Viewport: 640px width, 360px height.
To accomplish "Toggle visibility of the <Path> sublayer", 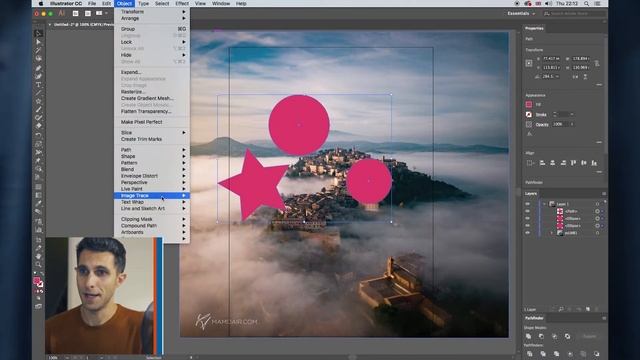I will pyautogui.click(x=528, y=211).
